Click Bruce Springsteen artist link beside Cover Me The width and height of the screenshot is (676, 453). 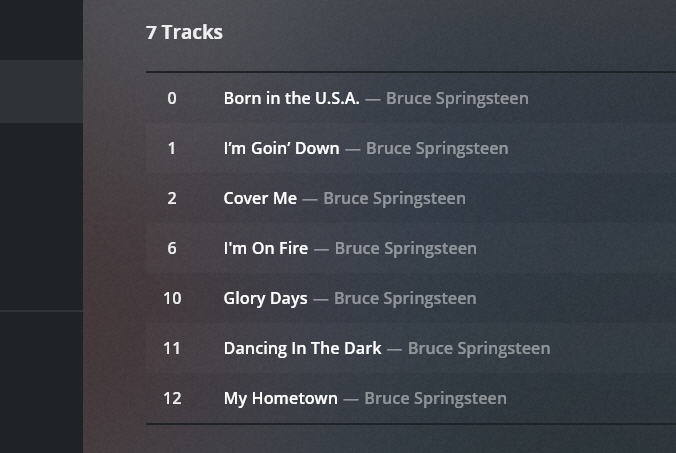click(394, 198)
